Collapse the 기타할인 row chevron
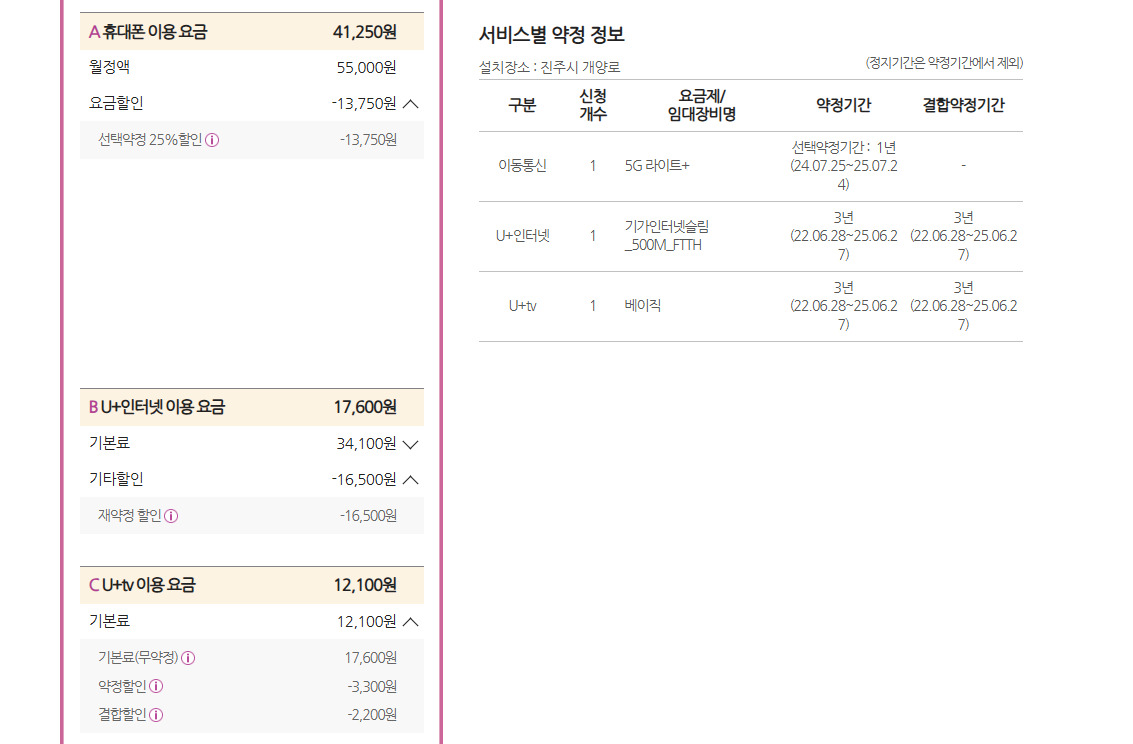1133x744 pixels. tap(410, 480)
